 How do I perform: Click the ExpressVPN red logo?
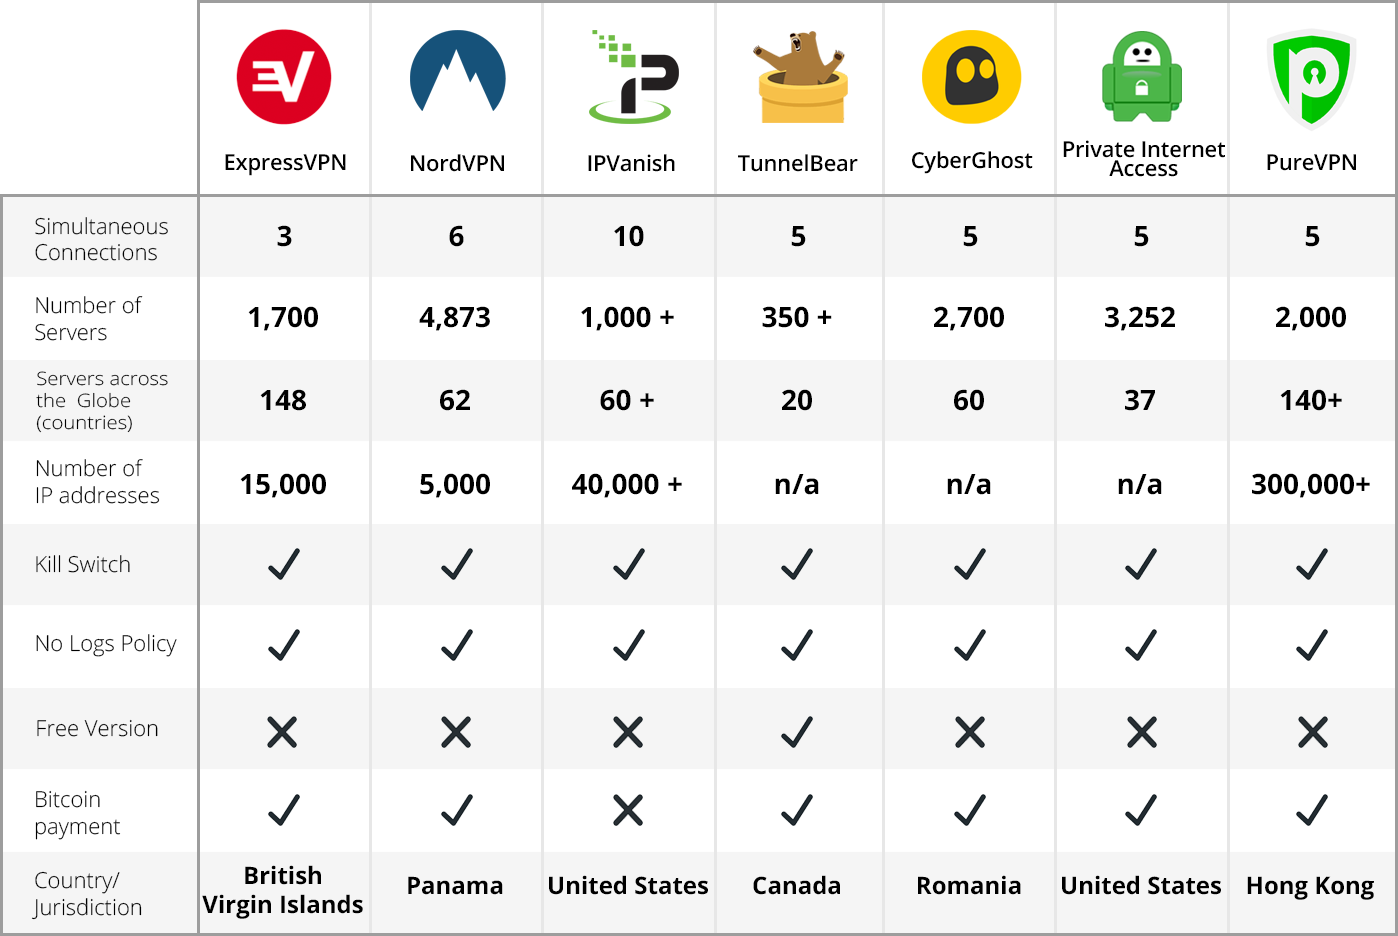pyautogui.click(x=284, y=77)
